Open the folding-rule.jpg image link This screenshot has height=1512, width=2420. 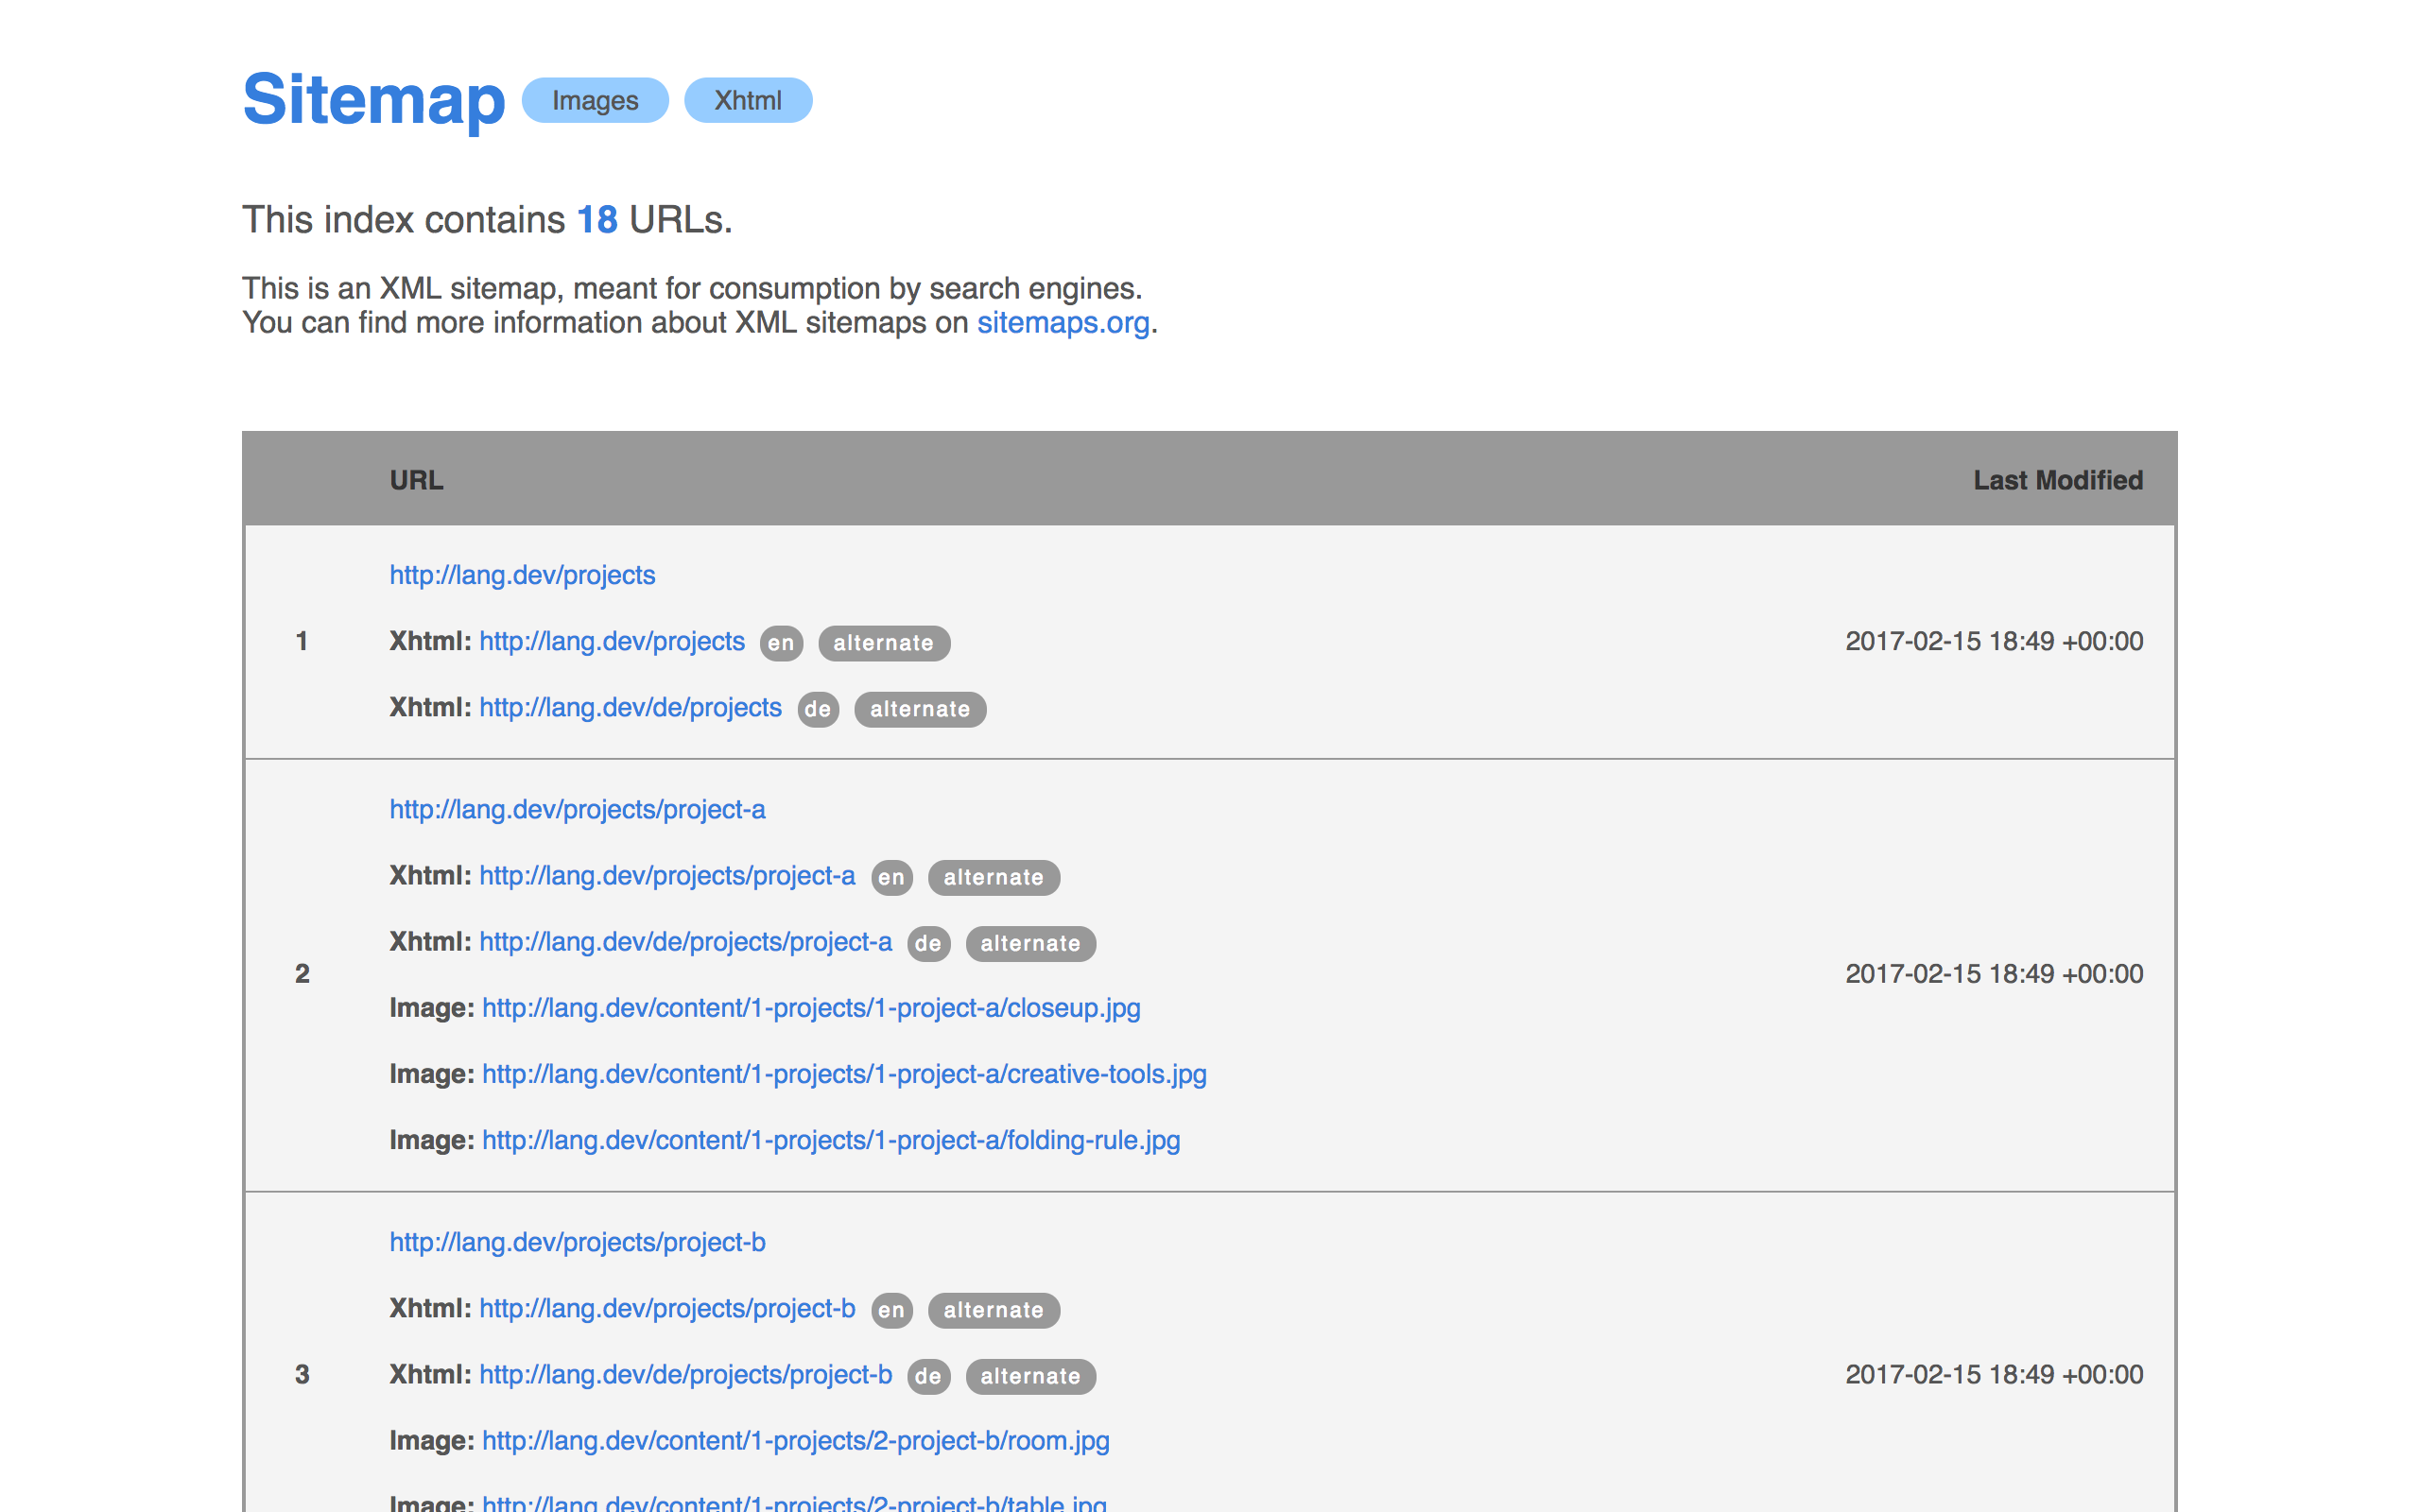[830, 1140]
